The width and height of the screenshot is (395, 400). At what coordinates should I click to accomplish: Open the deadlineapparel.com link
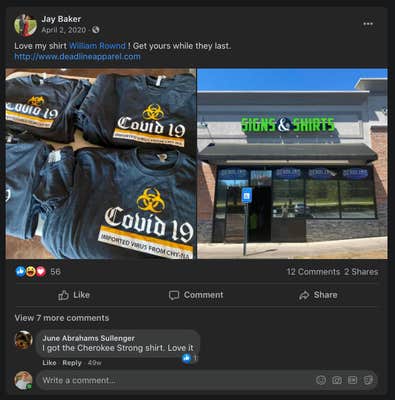tap(77, 56)
